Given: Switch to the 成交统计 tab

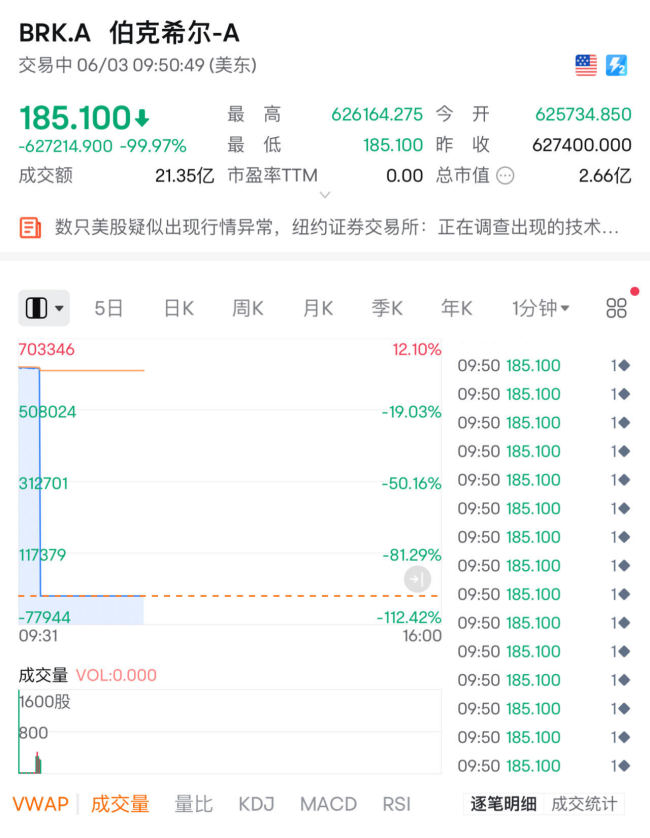Looking at the screenshot, I should (584, 804).
